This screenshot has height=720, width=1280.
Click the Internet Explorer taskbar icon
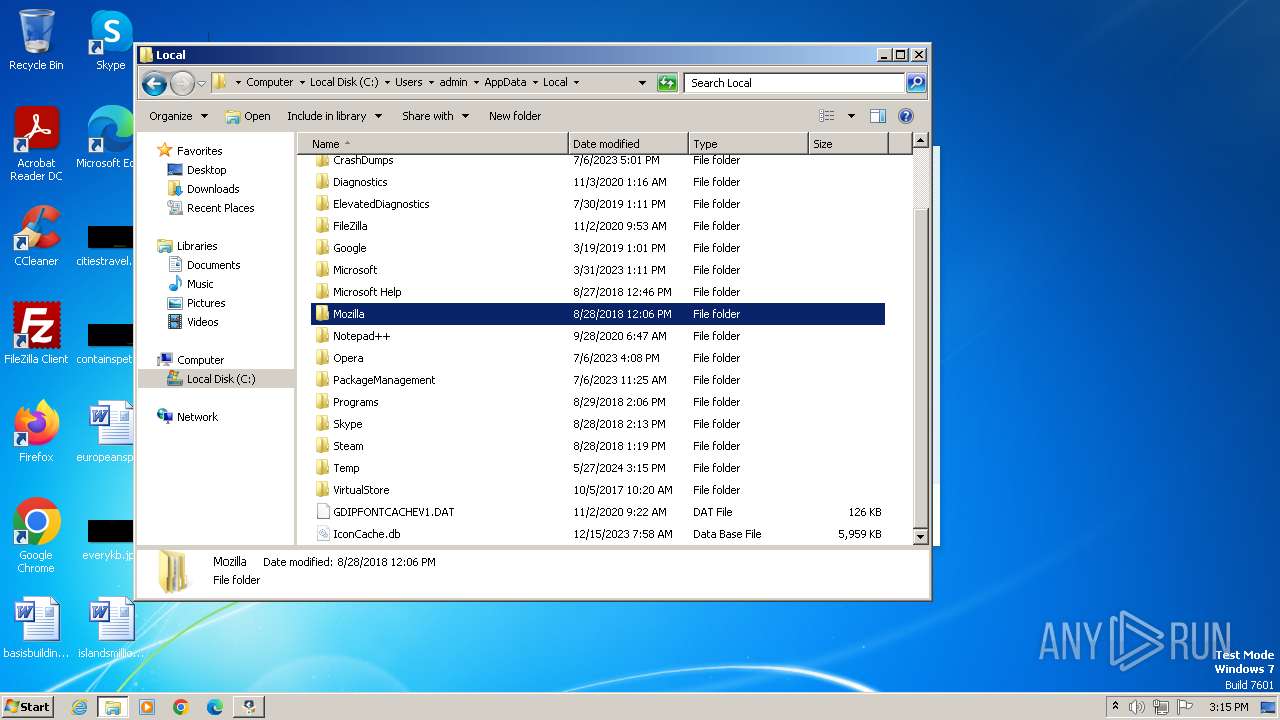point(79,707)
